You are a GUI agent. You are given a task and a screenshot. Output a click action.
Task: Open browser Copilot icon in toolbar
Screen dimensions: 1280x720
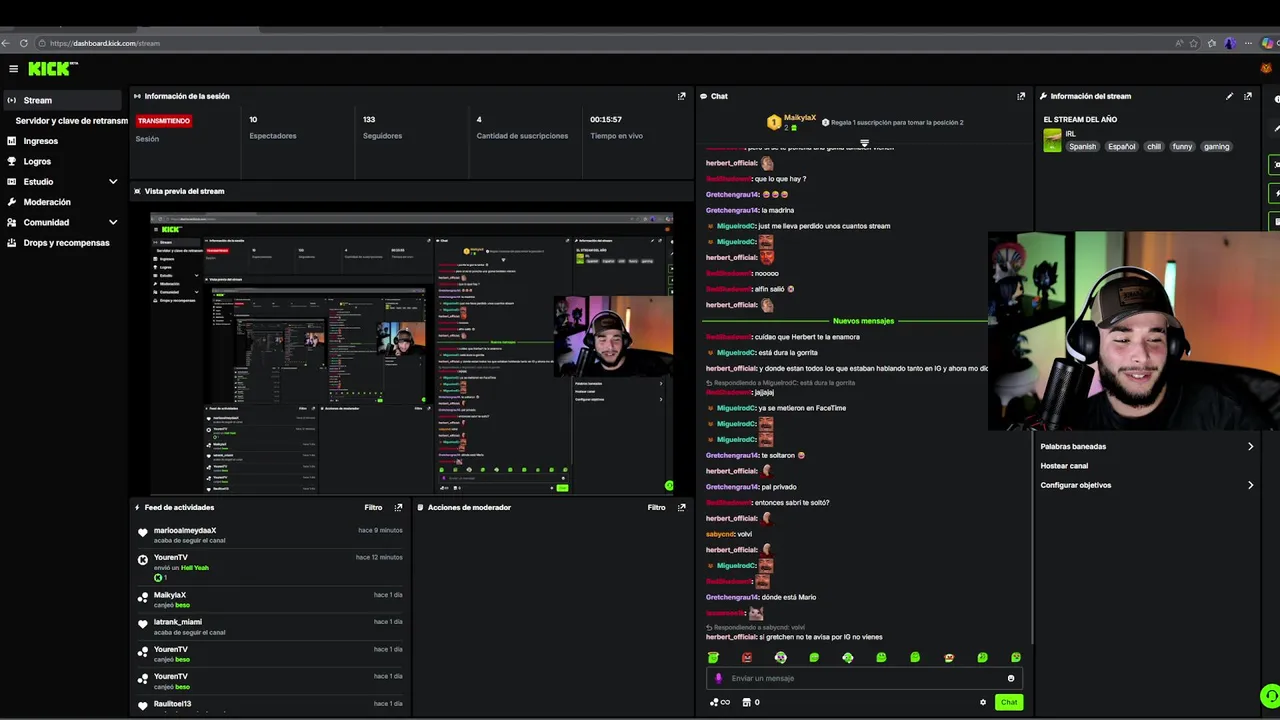1267,43
